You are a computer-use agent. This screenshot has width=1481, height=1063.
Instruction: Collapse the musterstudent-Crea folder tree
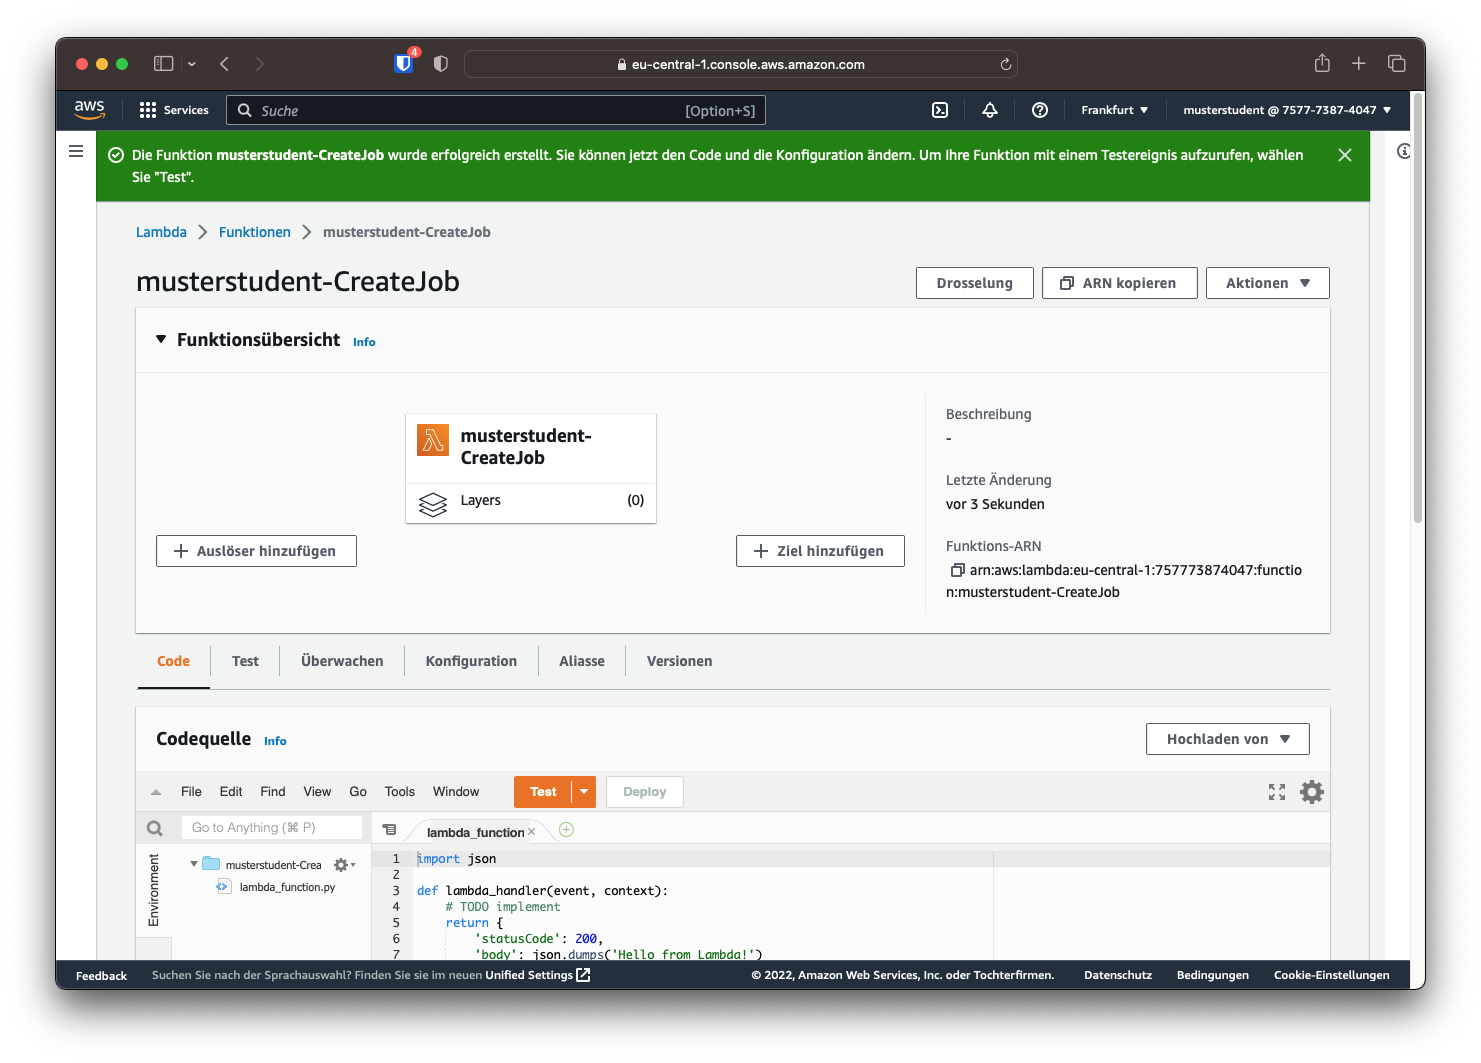tap(194, 864)
